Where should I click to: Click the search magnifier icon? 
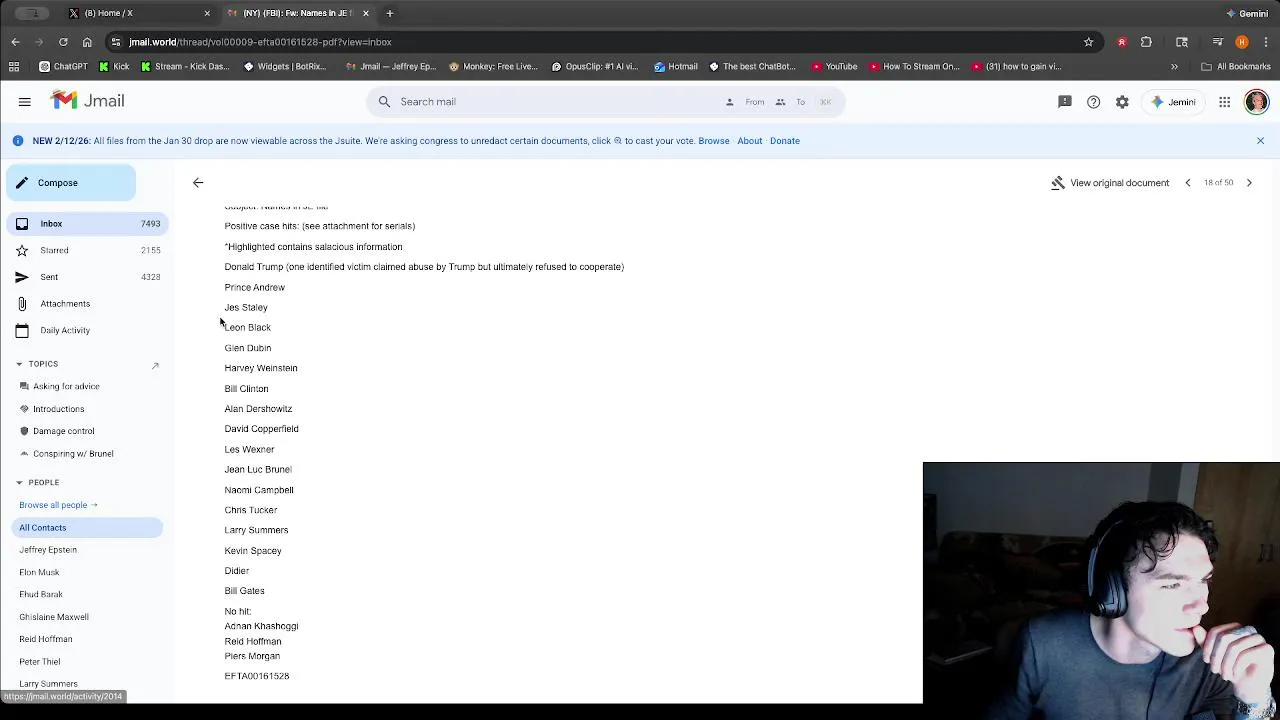[x=384, y=101]
